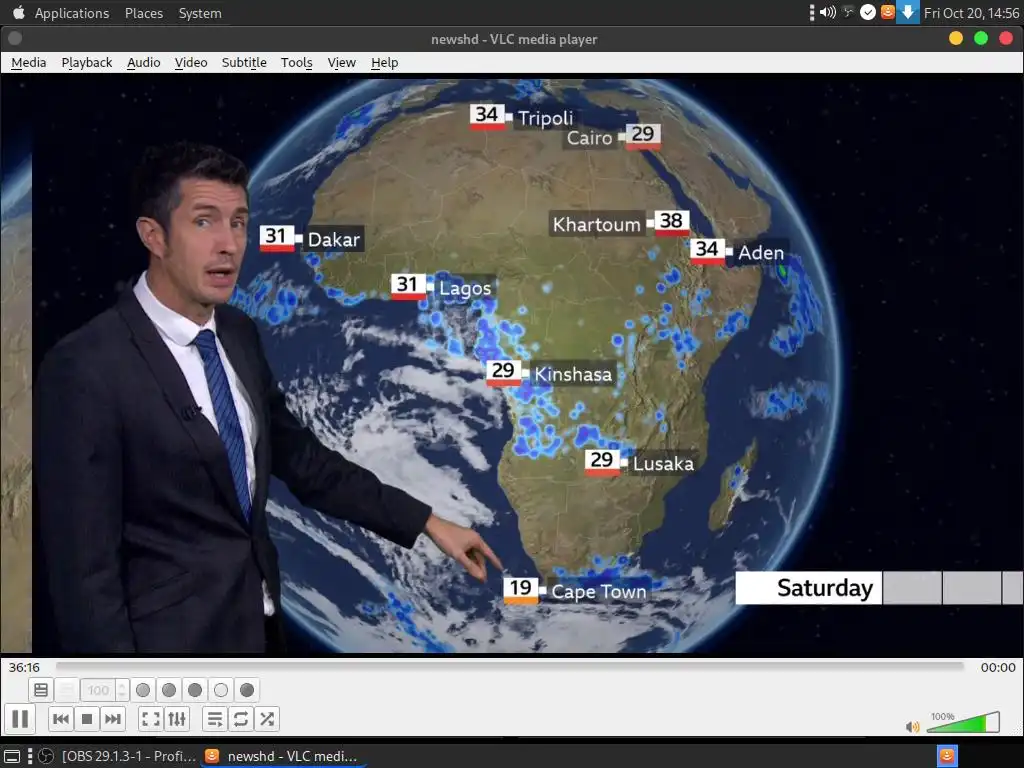This screenshot has height=768, width=1024.
Task: Open the Help menu
Action: click(385, 63)
